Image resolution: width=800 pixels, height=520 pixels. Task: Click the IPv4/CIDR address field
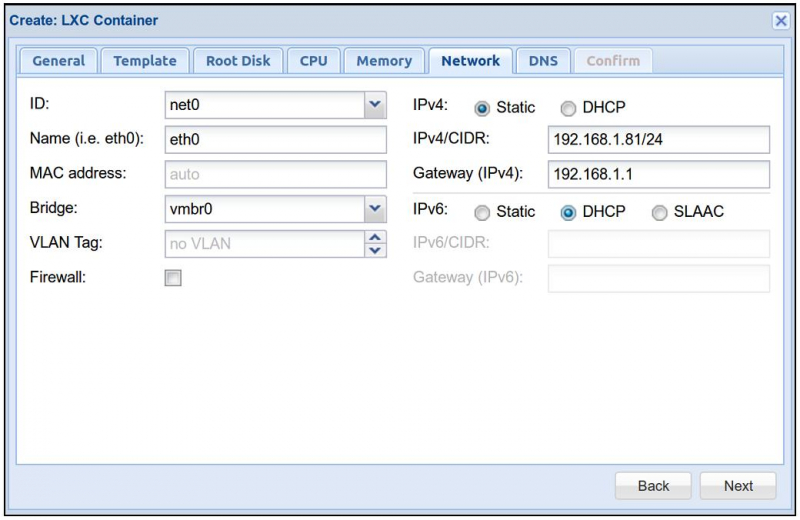coord(658,140)
